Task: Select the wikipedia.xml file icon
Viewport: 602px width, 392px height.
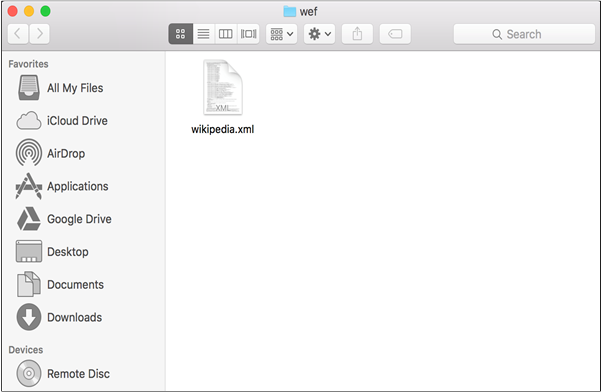Action: click(223, 87)
